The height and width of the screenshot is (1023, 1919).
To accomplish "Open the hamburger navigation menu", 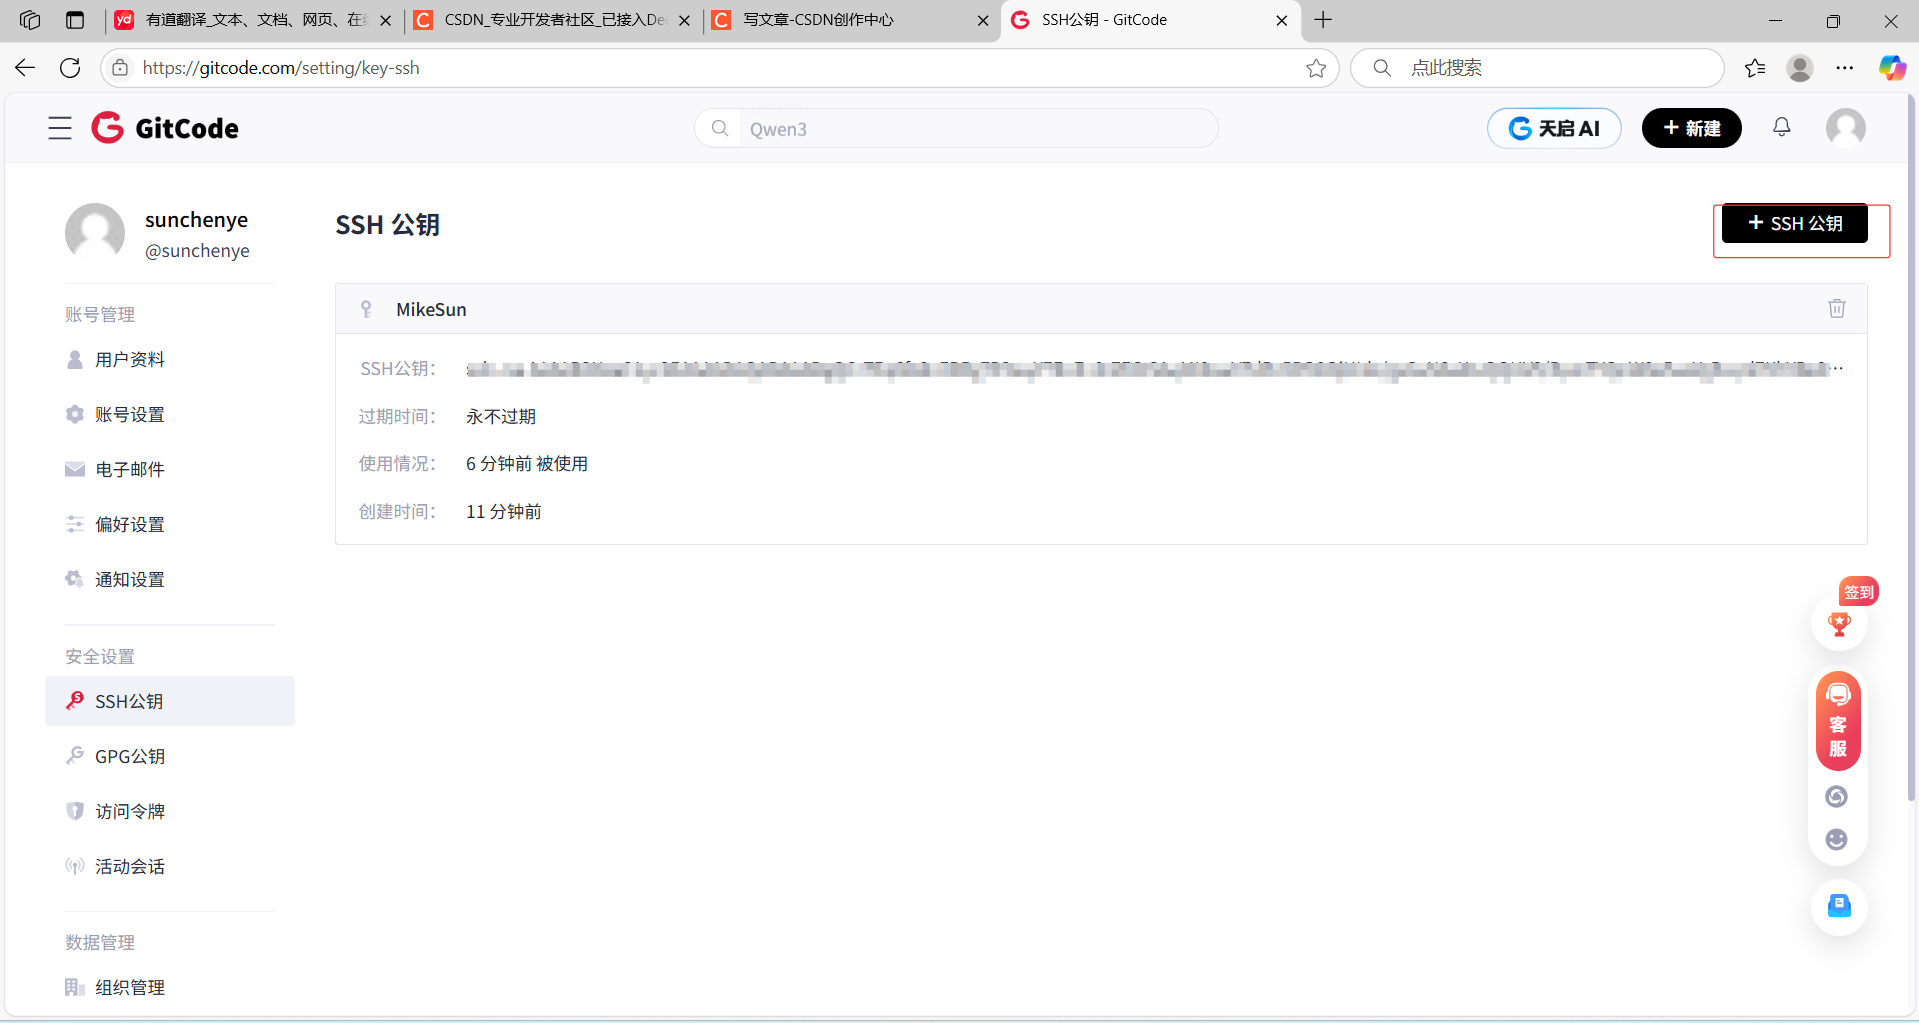I will point(59,127).
